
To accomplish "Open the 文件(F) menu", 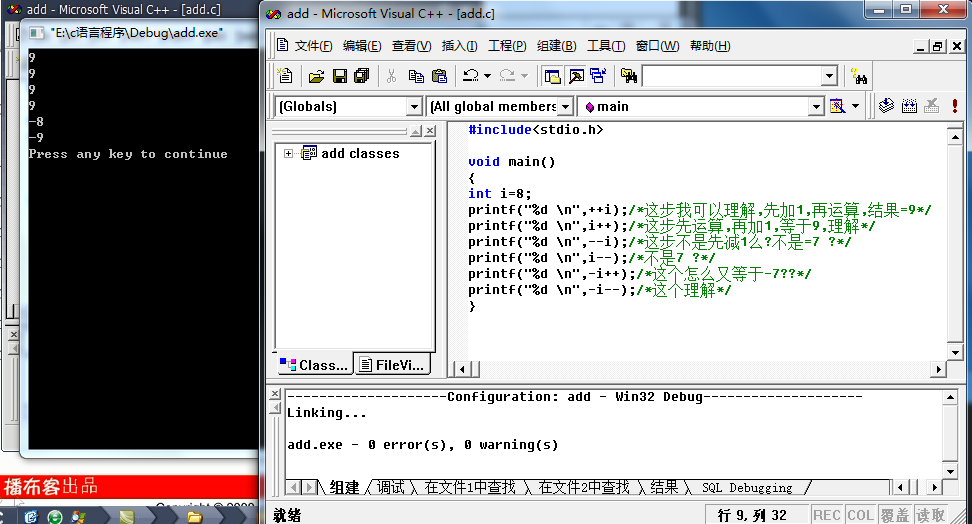I will point(313,46).
